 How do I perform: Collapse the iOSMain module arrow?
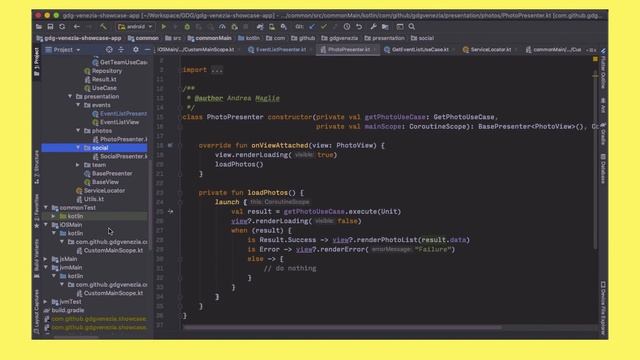(x=46, y=224)
